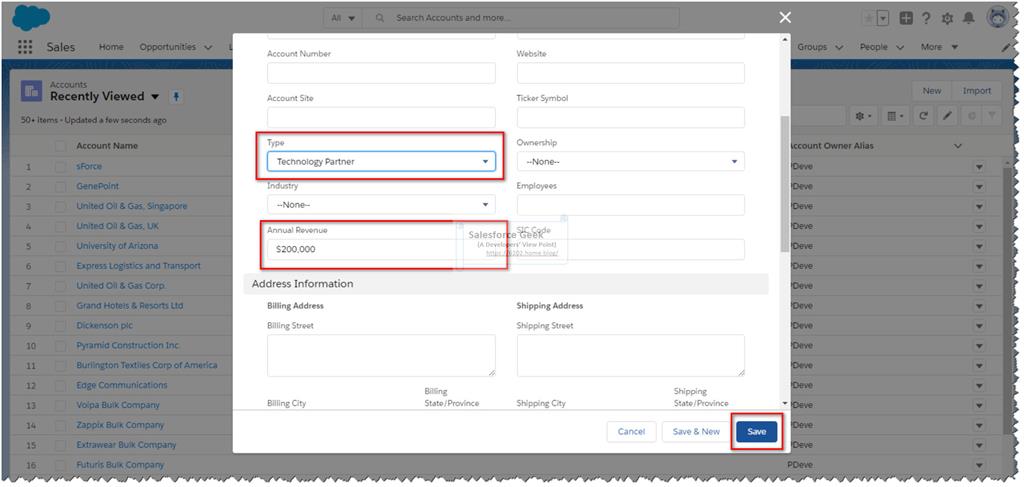The image size is (1024, 487).
Task: Open the United Oil & Gas, Singapore account
Action: pos(132,206)
